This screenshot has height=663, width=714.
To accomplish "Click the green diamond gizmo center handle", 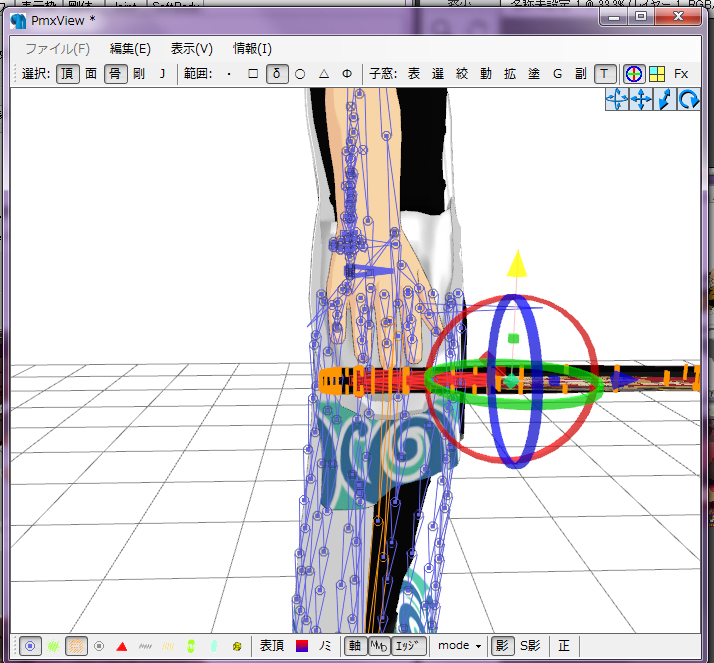I will click(511, 381).
